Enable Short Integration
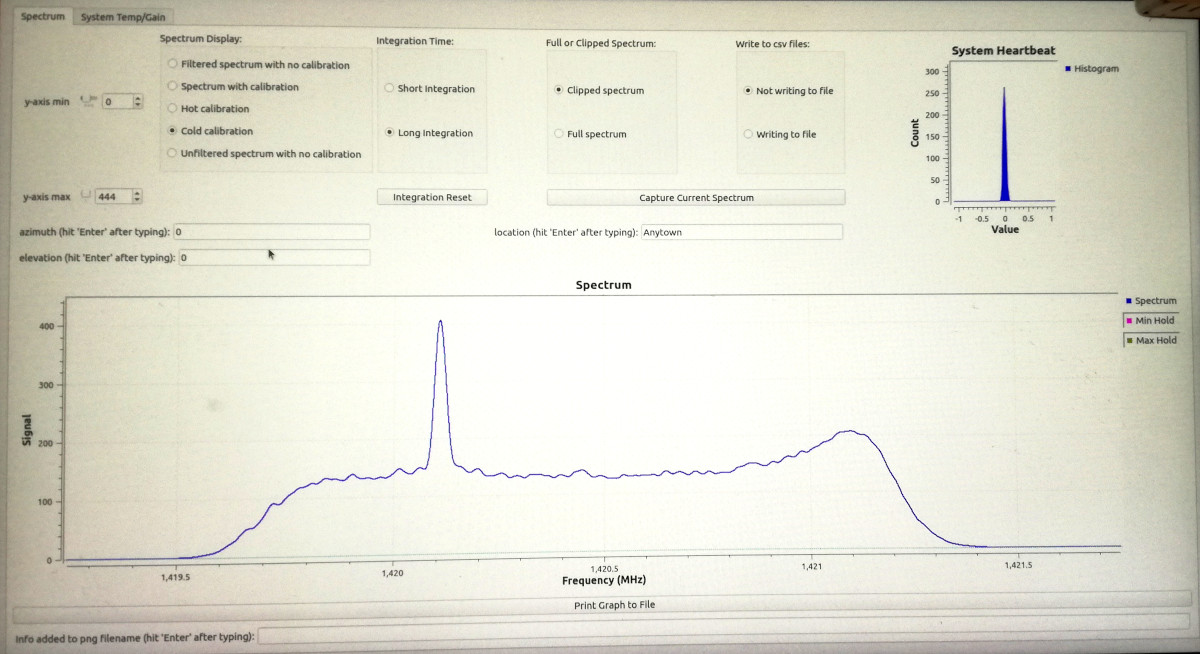1200x654 pixels. (389, 88)
